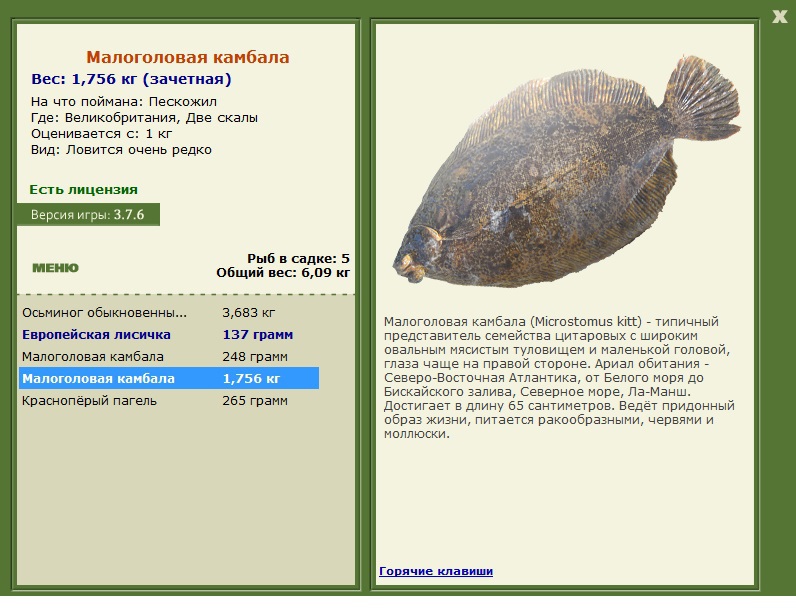Click the Малоголовая камбала title heading
796x614 pixels.
click(187, 57)
